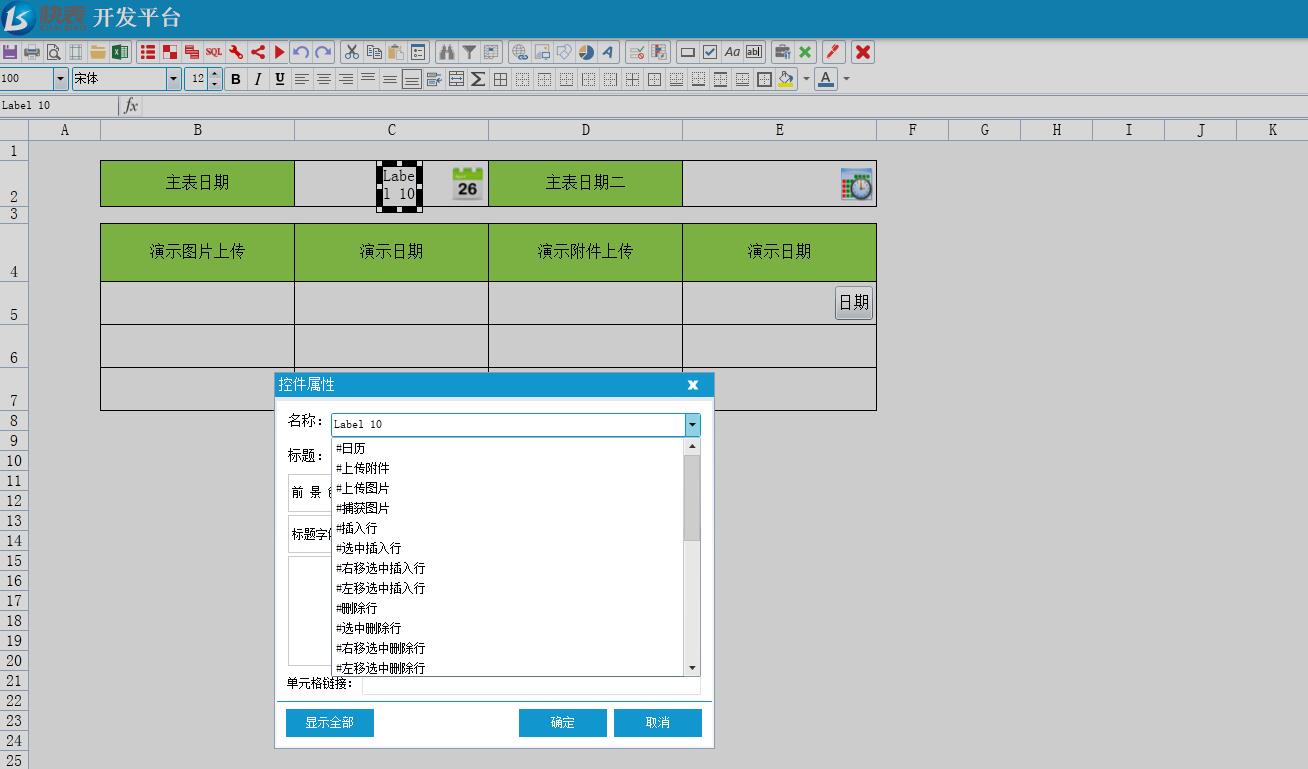Viewport: 1308px width, 769px height.
Task: Click the 显示全部 button
Action: click(x=330, y=723)
